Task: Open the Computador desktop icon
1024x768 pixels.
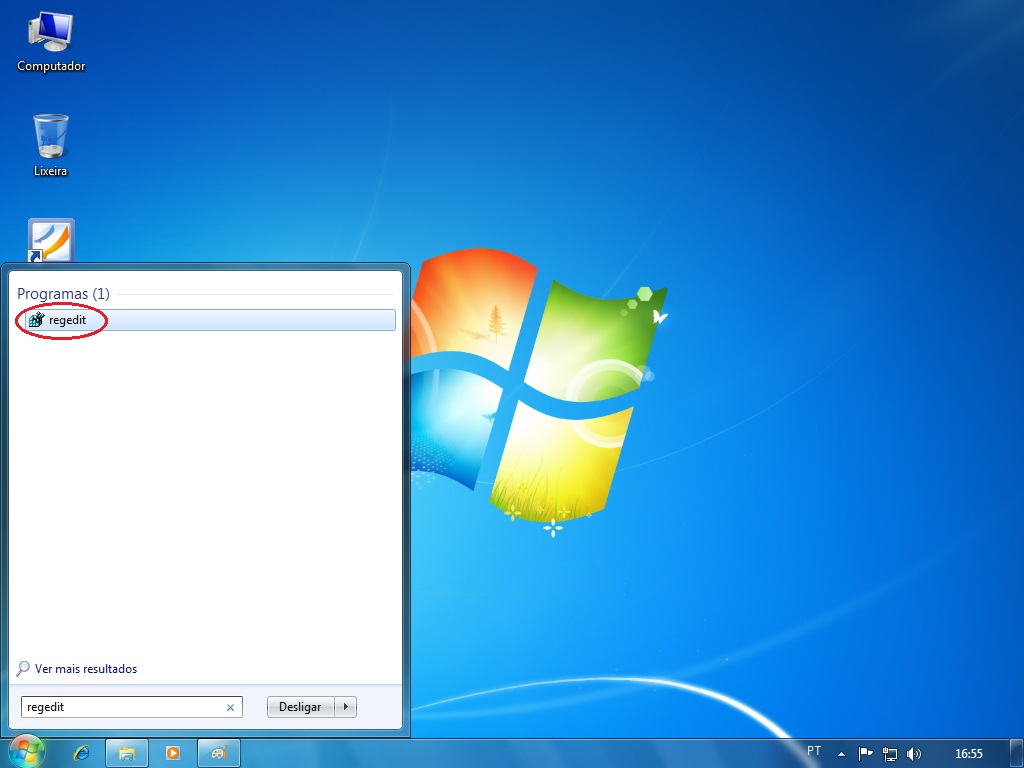Action: (x=51, y=42)
